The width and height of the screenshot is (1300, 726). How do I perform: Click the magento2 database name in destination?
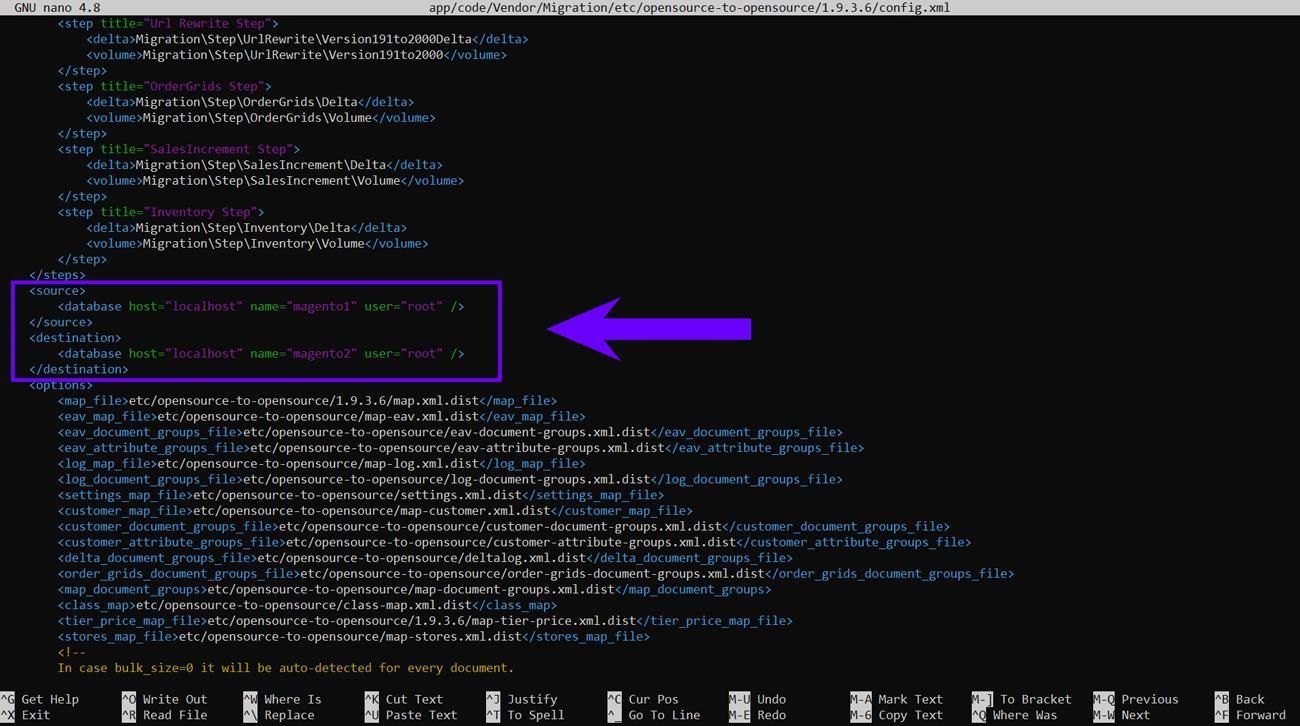coord(320,353)
